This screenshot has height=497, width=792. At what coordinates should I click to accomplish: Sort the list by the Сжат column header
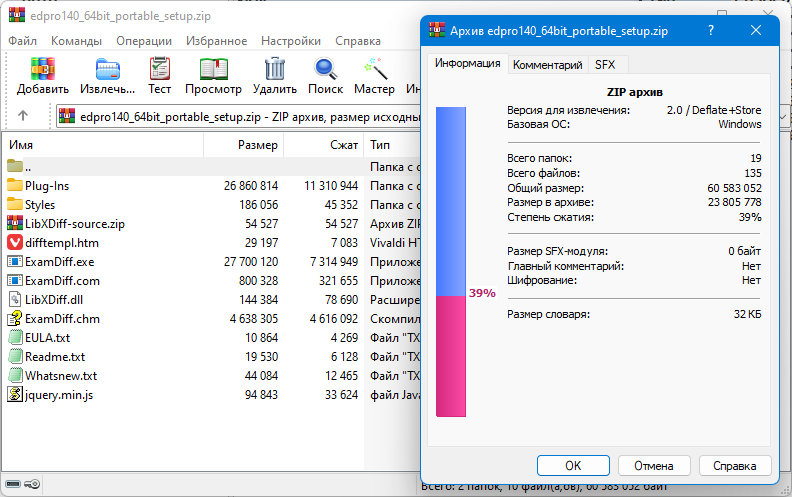(324, 145)
